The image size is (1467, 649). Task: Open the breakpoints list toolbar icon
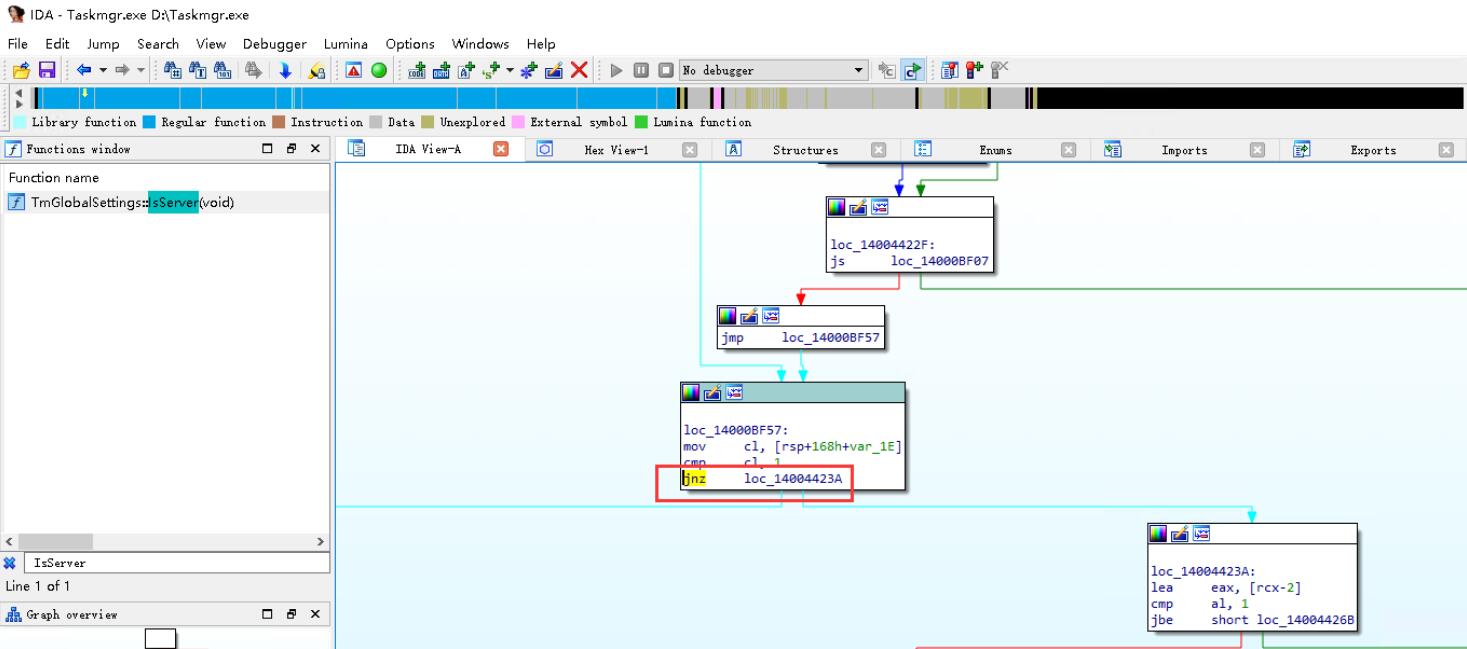[948, 70]
